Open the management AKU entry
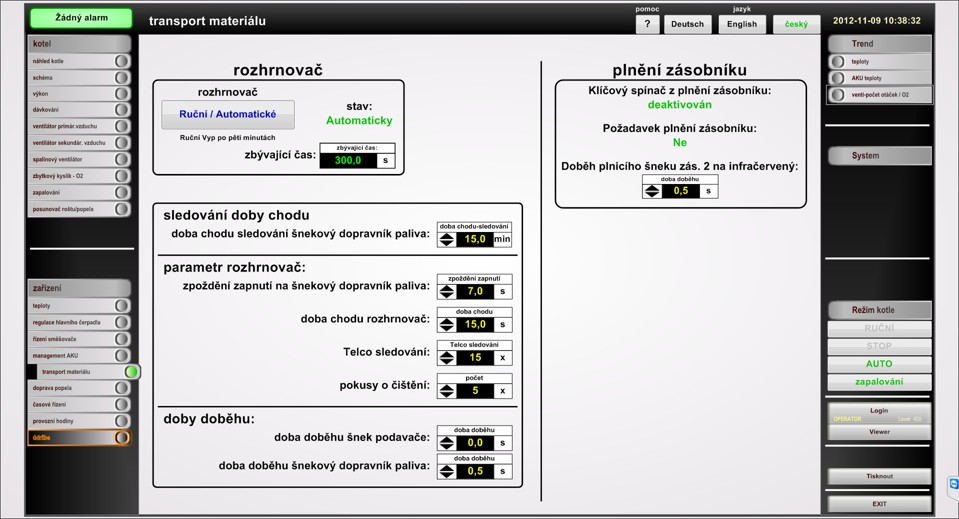959x519 pixels. 79,355
